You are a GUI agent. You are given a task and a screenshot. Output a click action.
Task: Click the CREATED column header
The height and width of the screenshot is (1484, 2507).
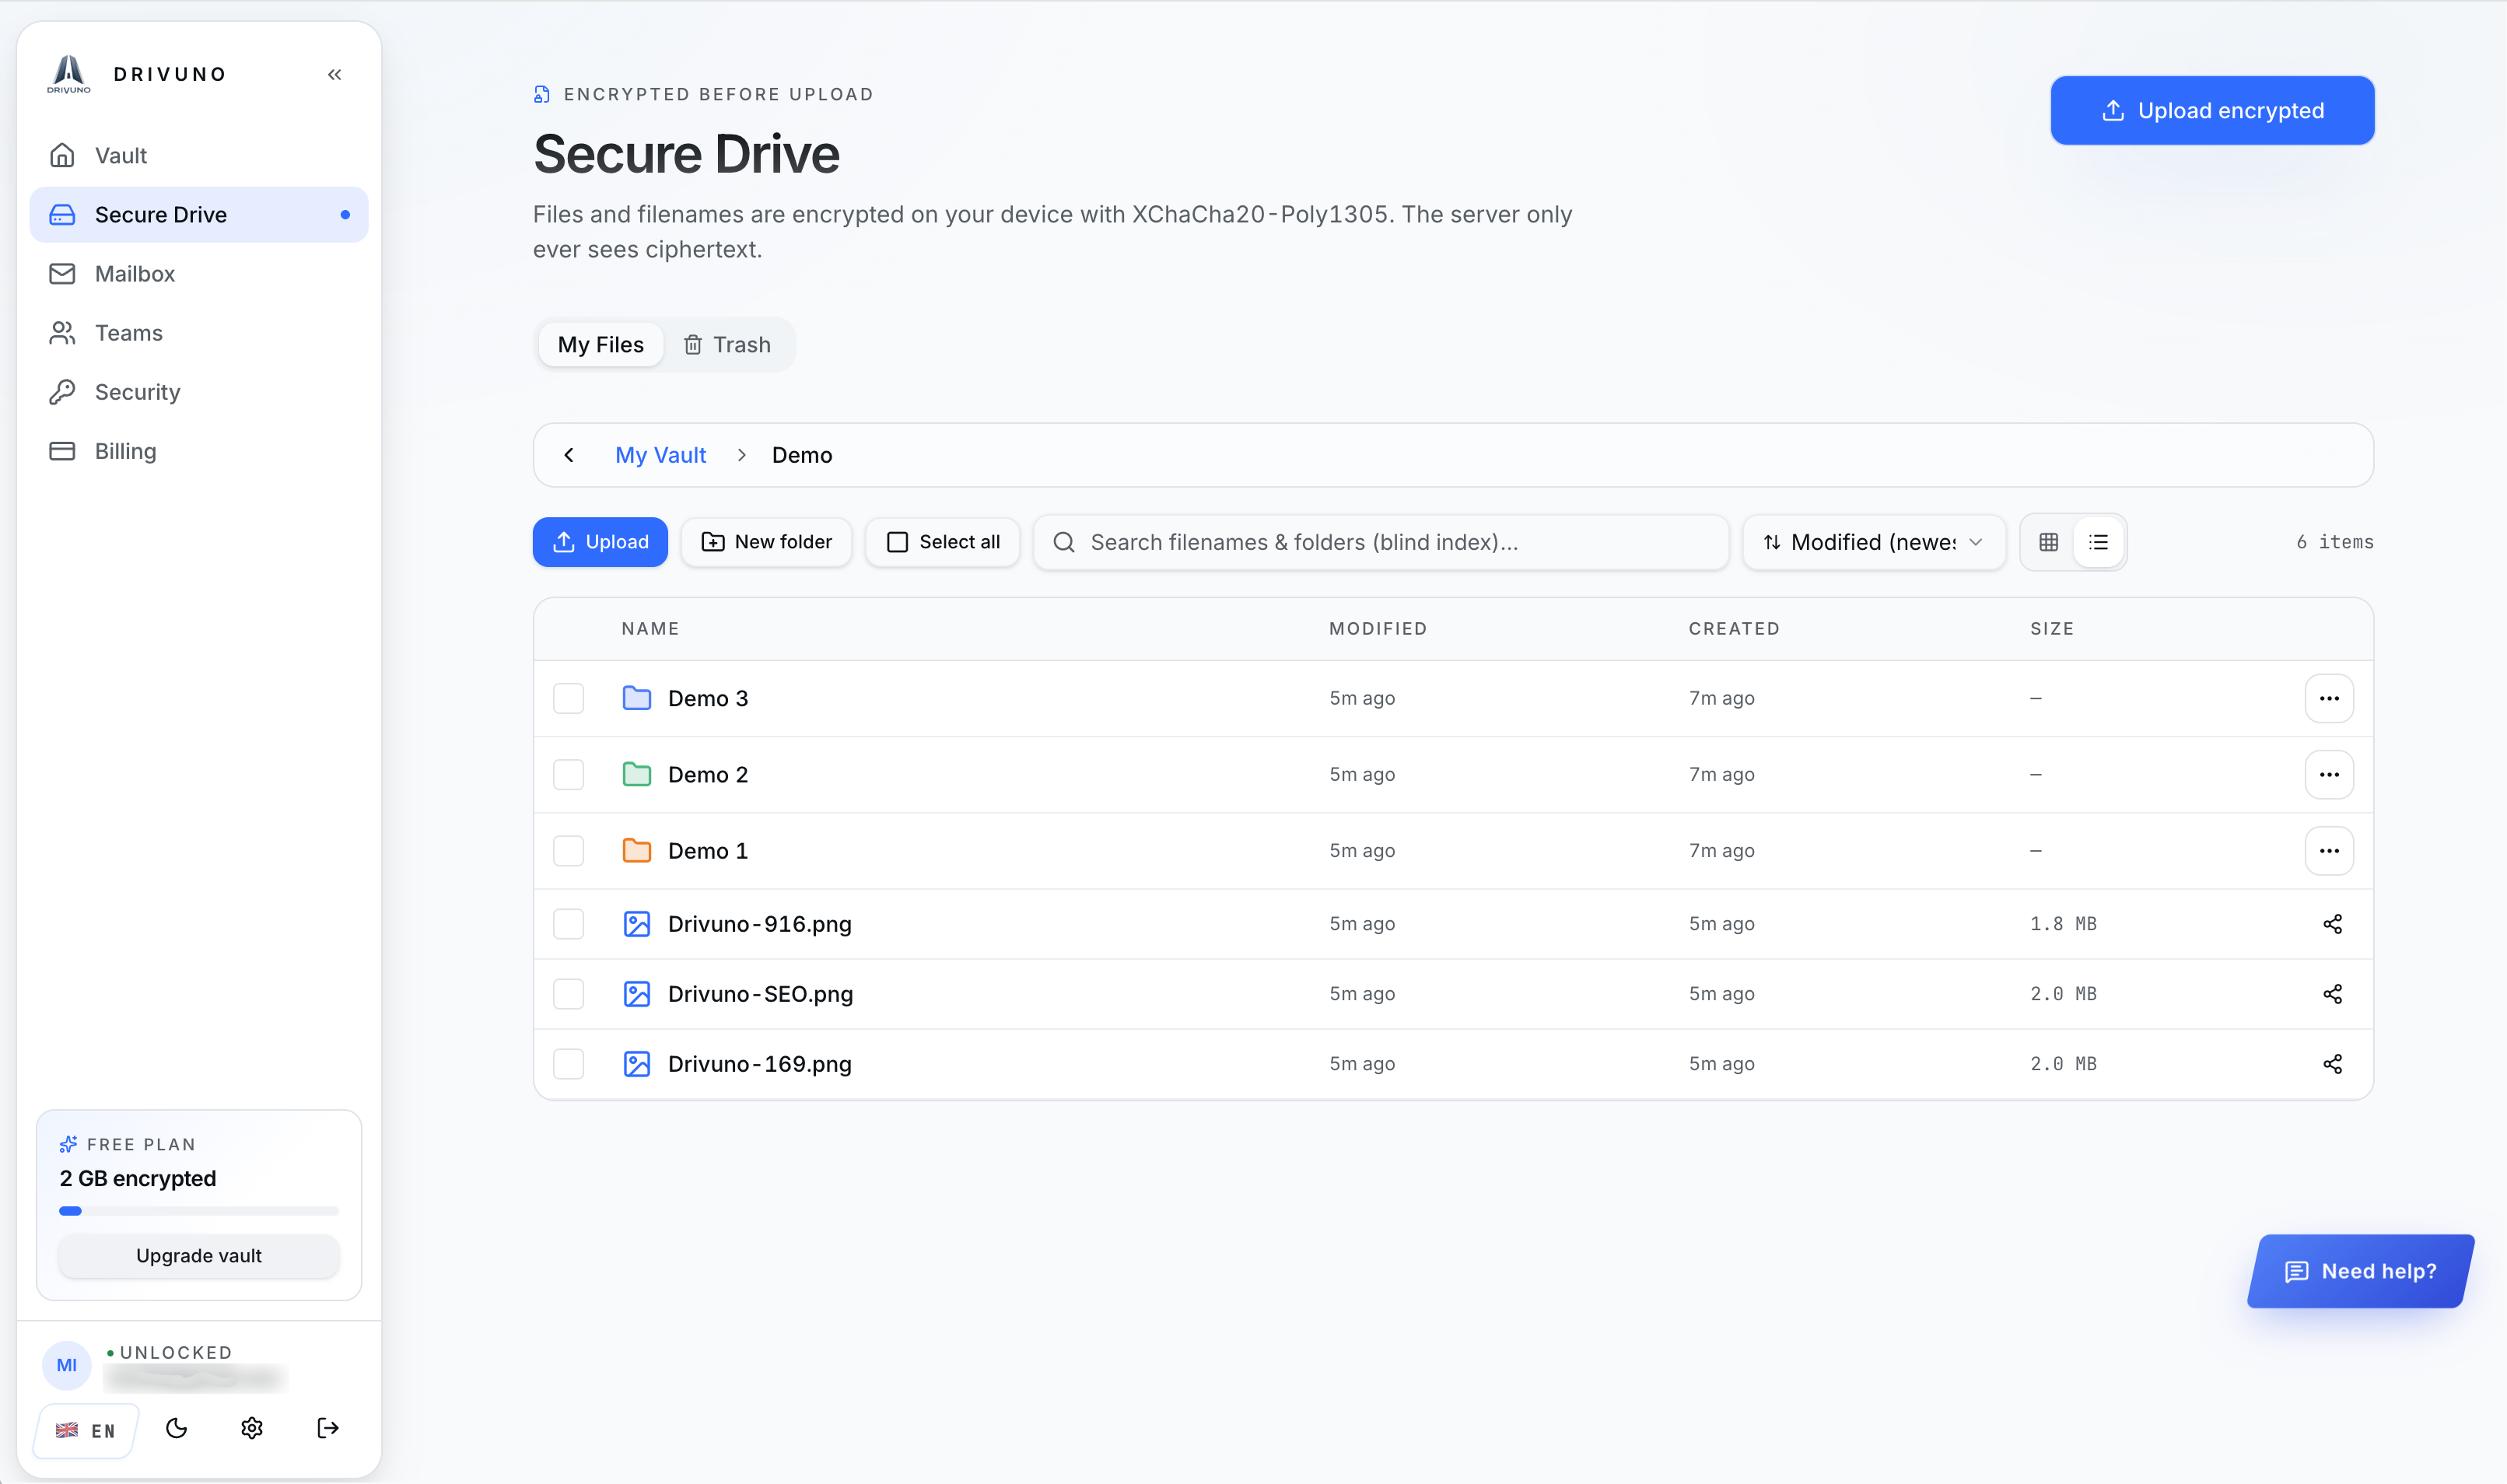[x=1734, y=629]
